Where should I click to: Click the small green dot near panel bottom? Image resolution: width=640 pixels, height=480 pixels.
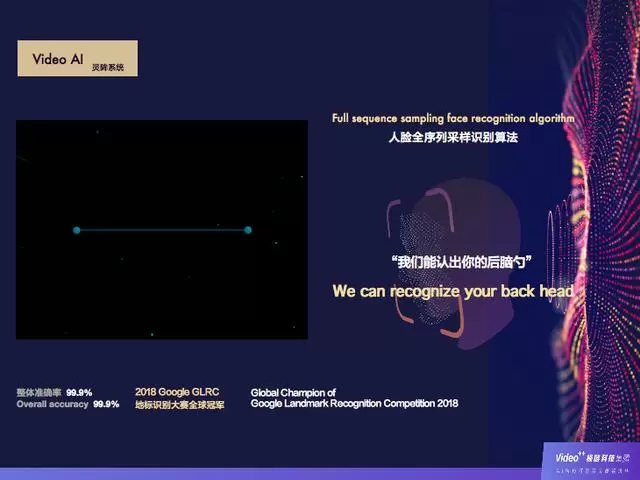tap(152, 334)
